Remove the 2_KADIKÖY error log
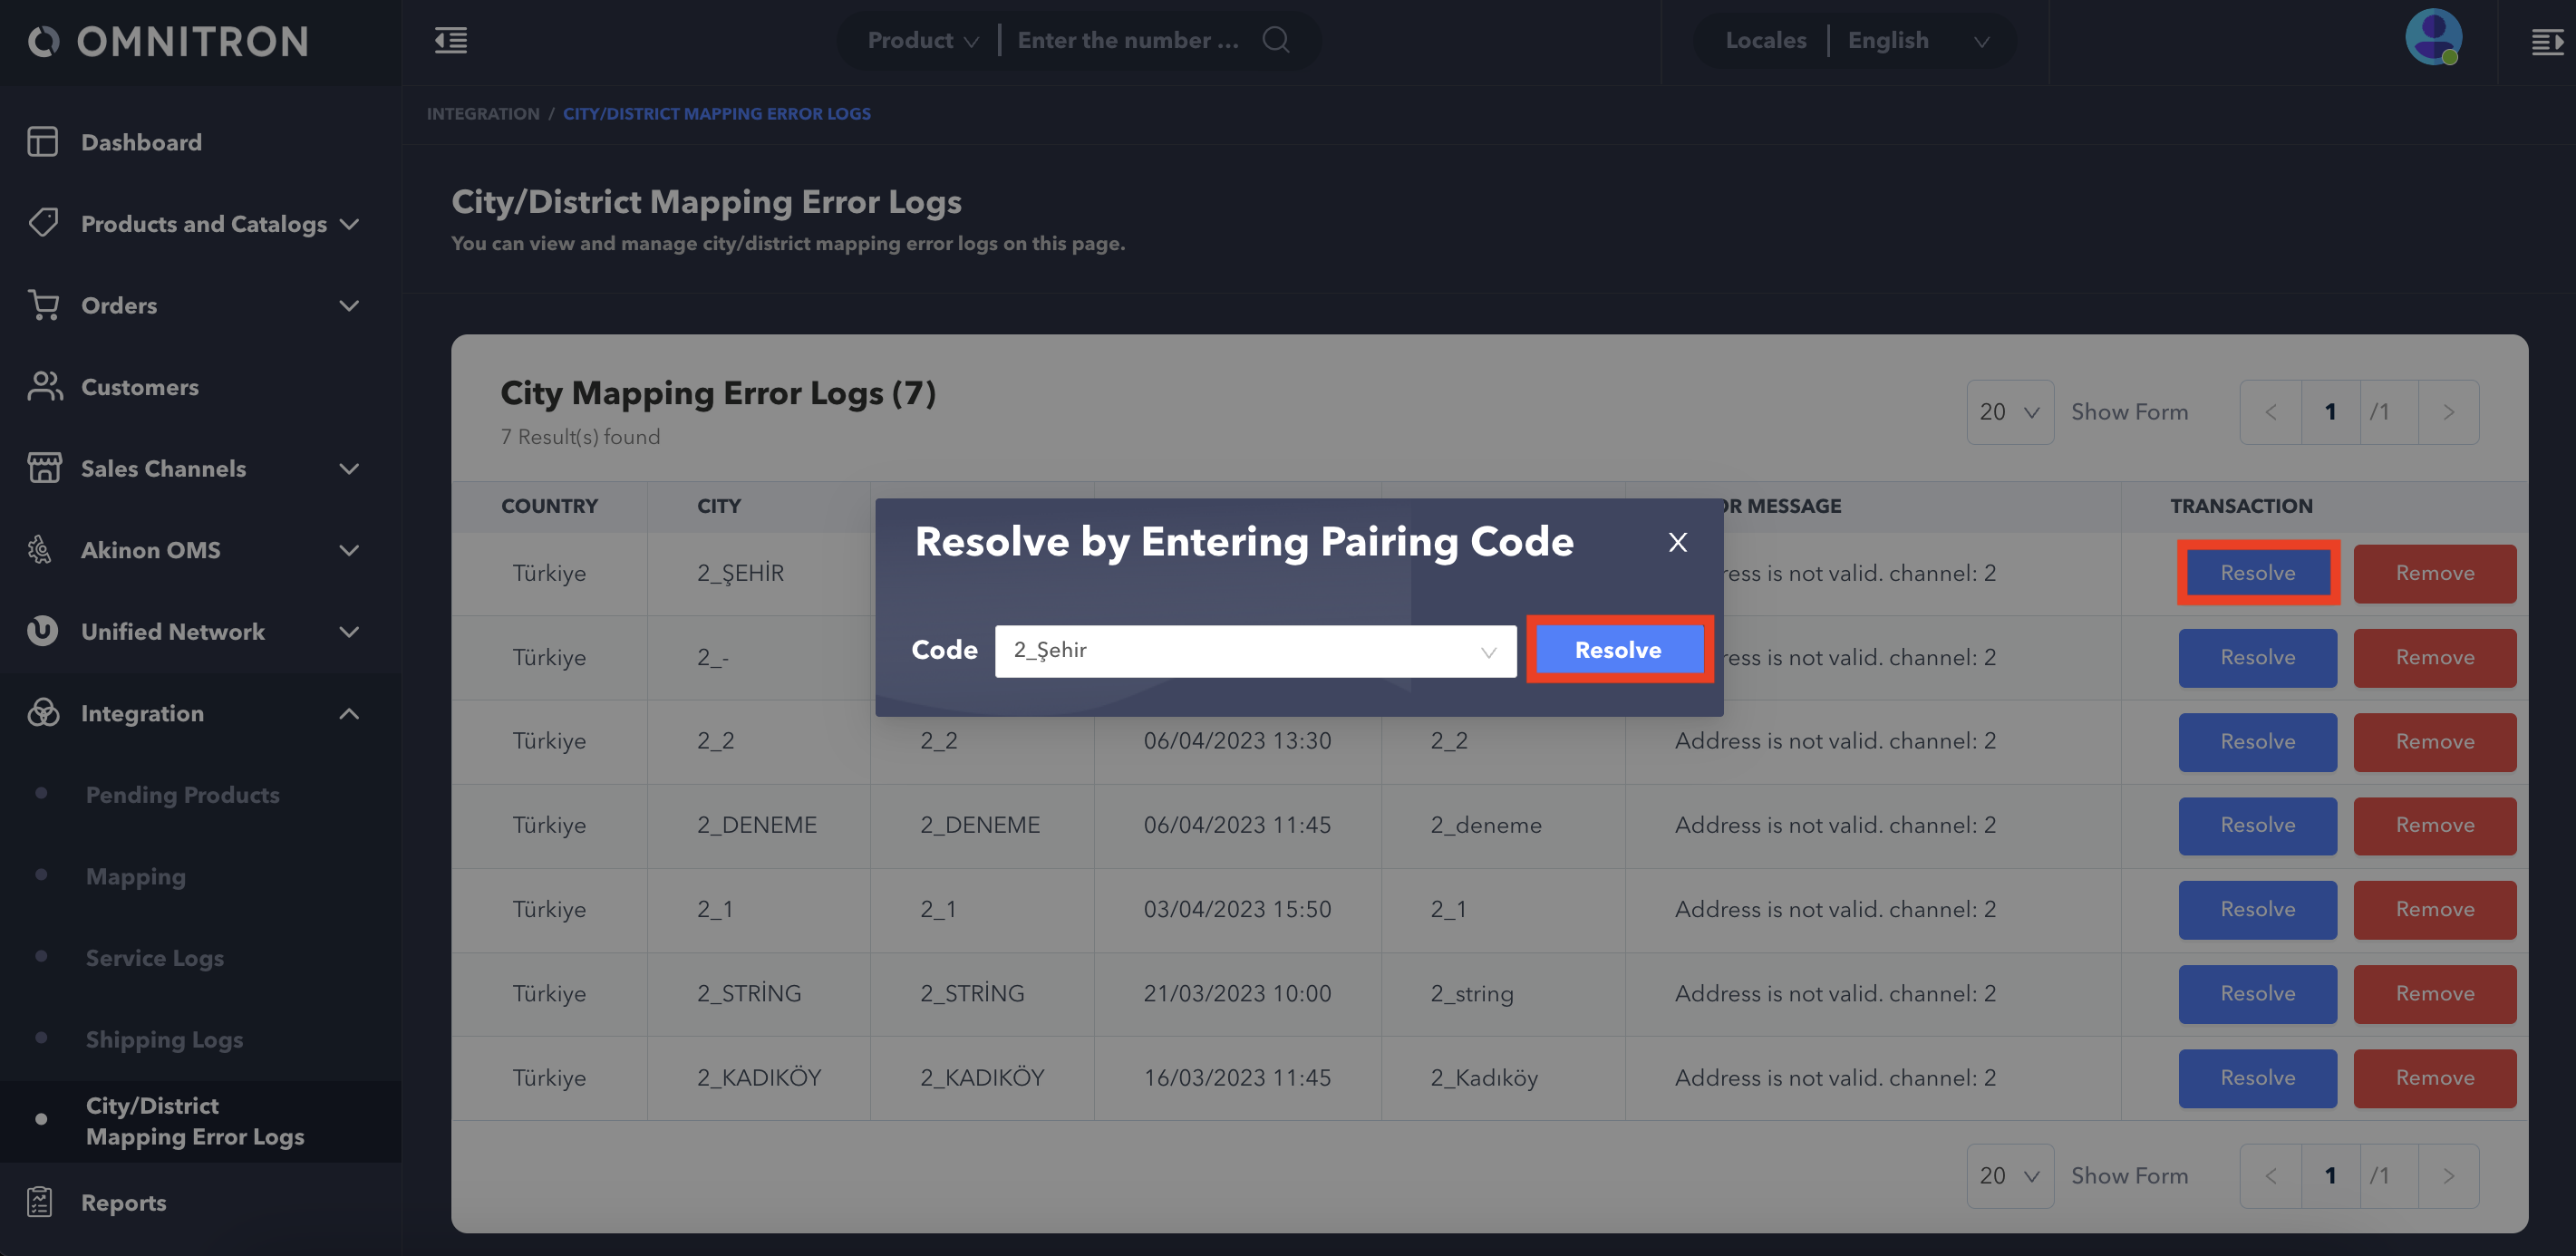This screenshot has width=2576, height=1256. pyautogui.click(x=2433, y=1077)
